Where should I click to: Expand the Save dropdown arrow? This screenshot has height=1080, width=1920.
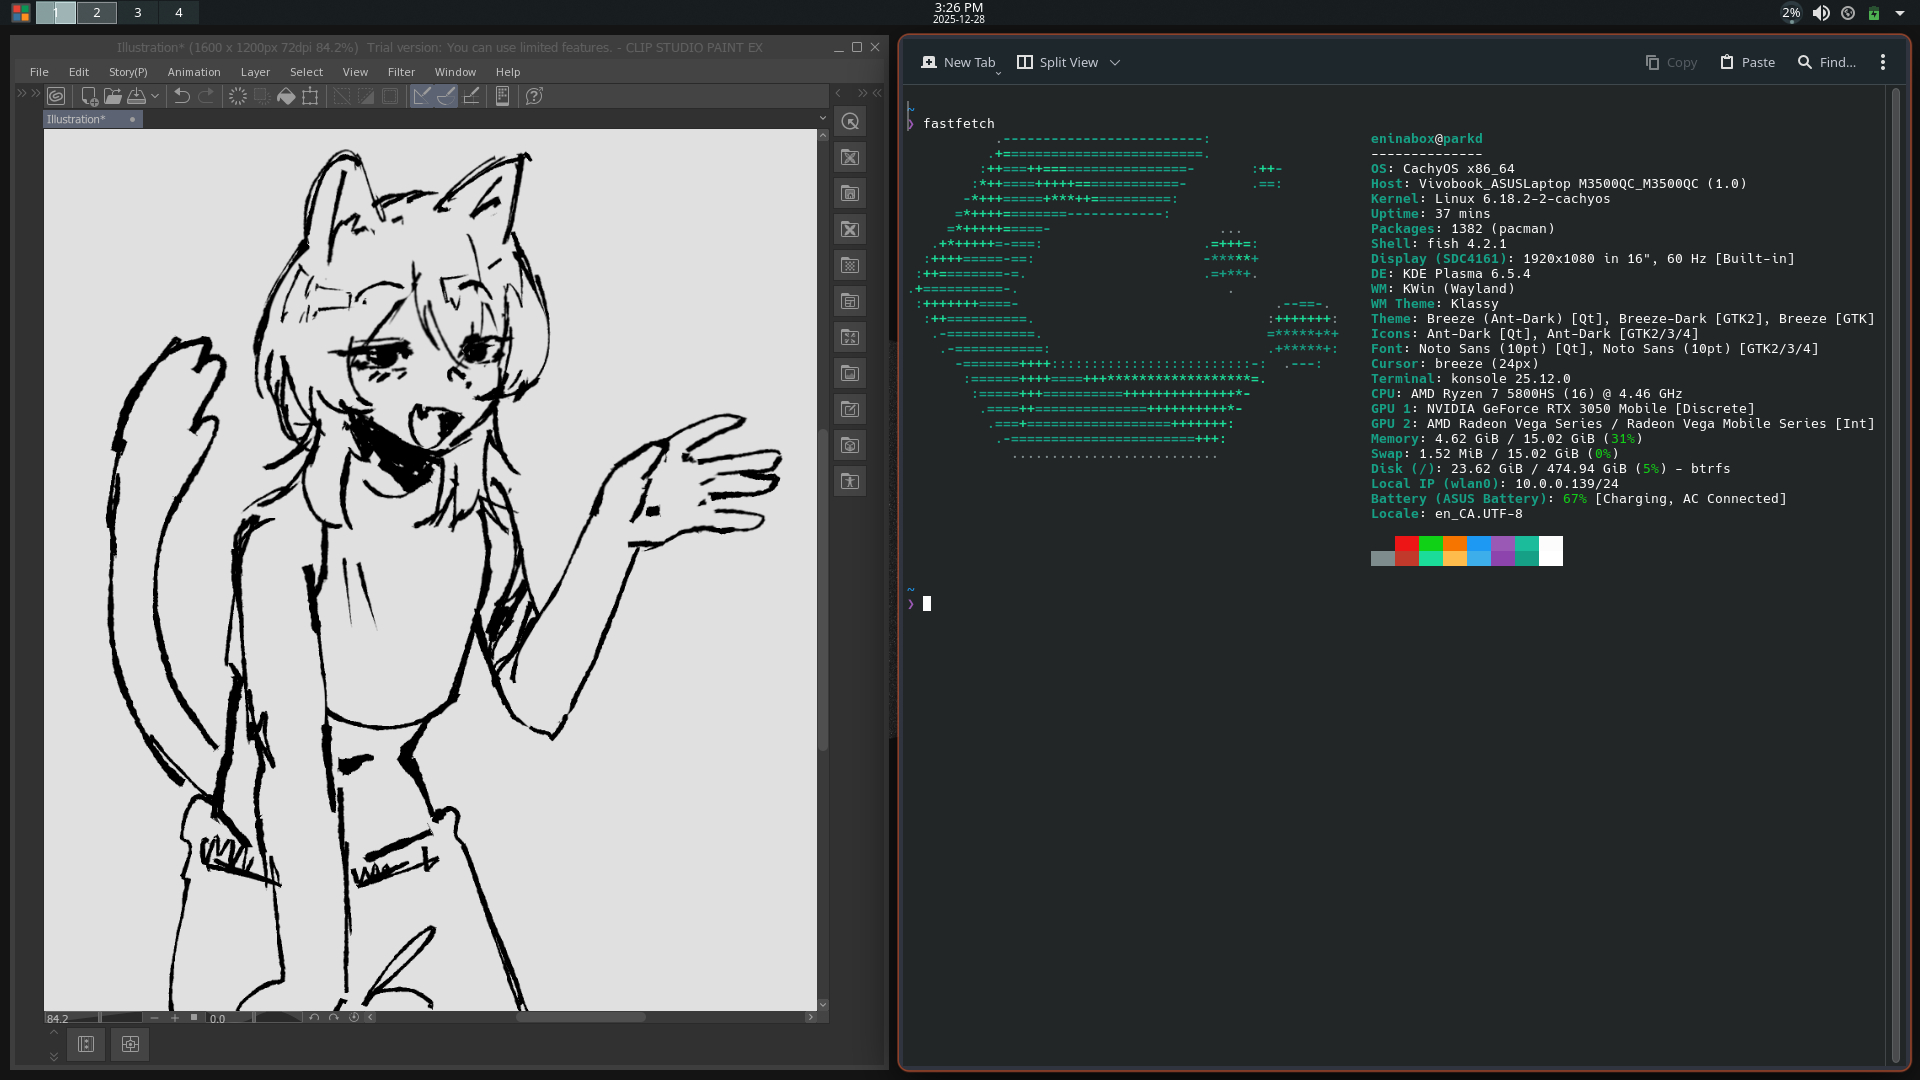(x=155, y=97)
